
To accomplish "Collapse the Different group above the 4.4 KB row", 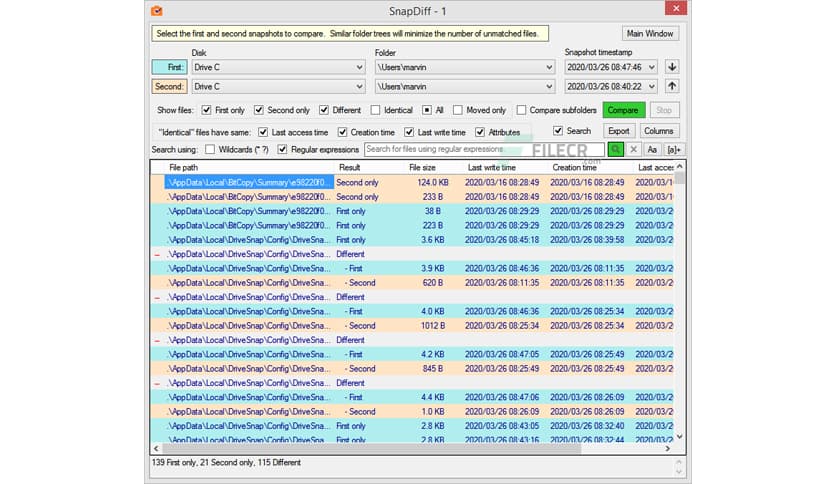I will click(x=157, y=383).
